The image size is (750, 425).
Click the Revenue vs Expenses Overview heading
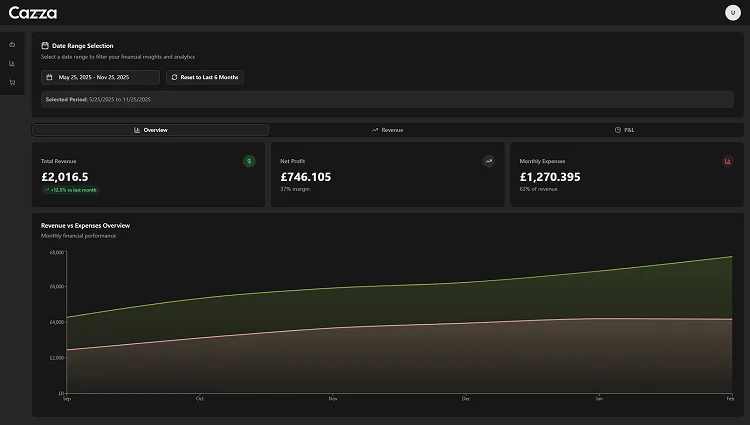85,225
